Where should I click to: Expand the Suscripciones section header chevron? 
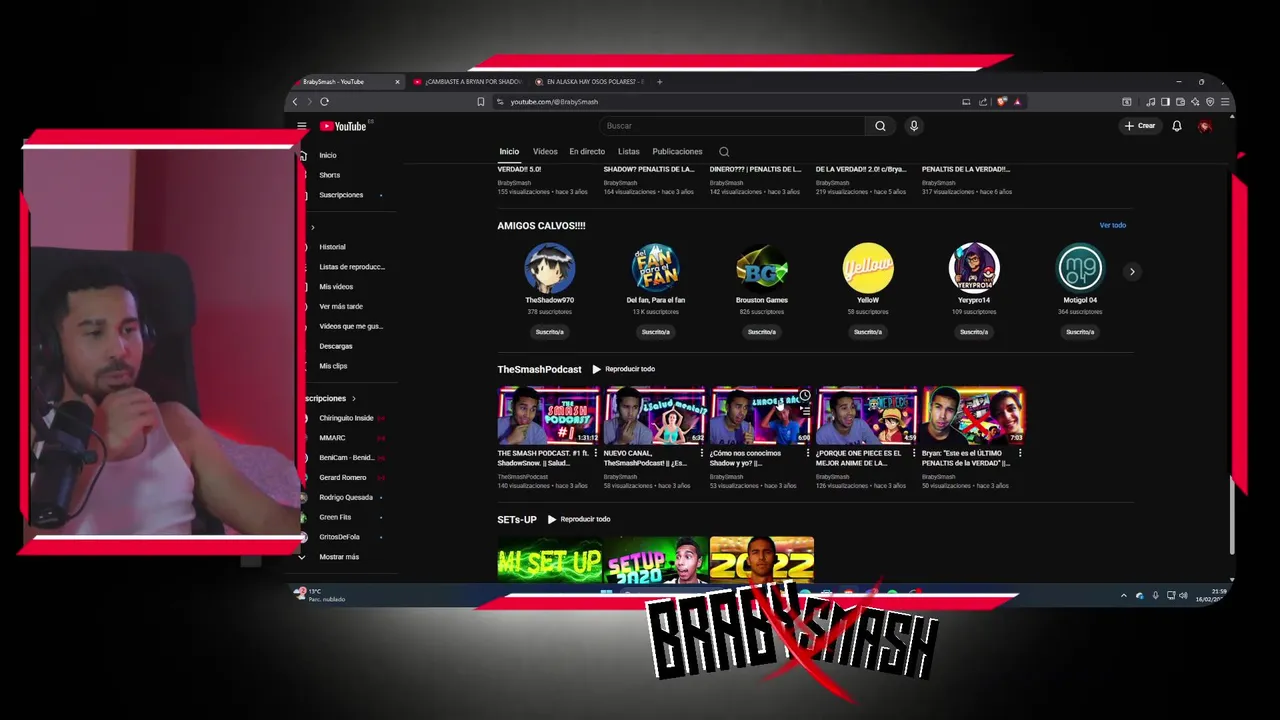(353, 399)
